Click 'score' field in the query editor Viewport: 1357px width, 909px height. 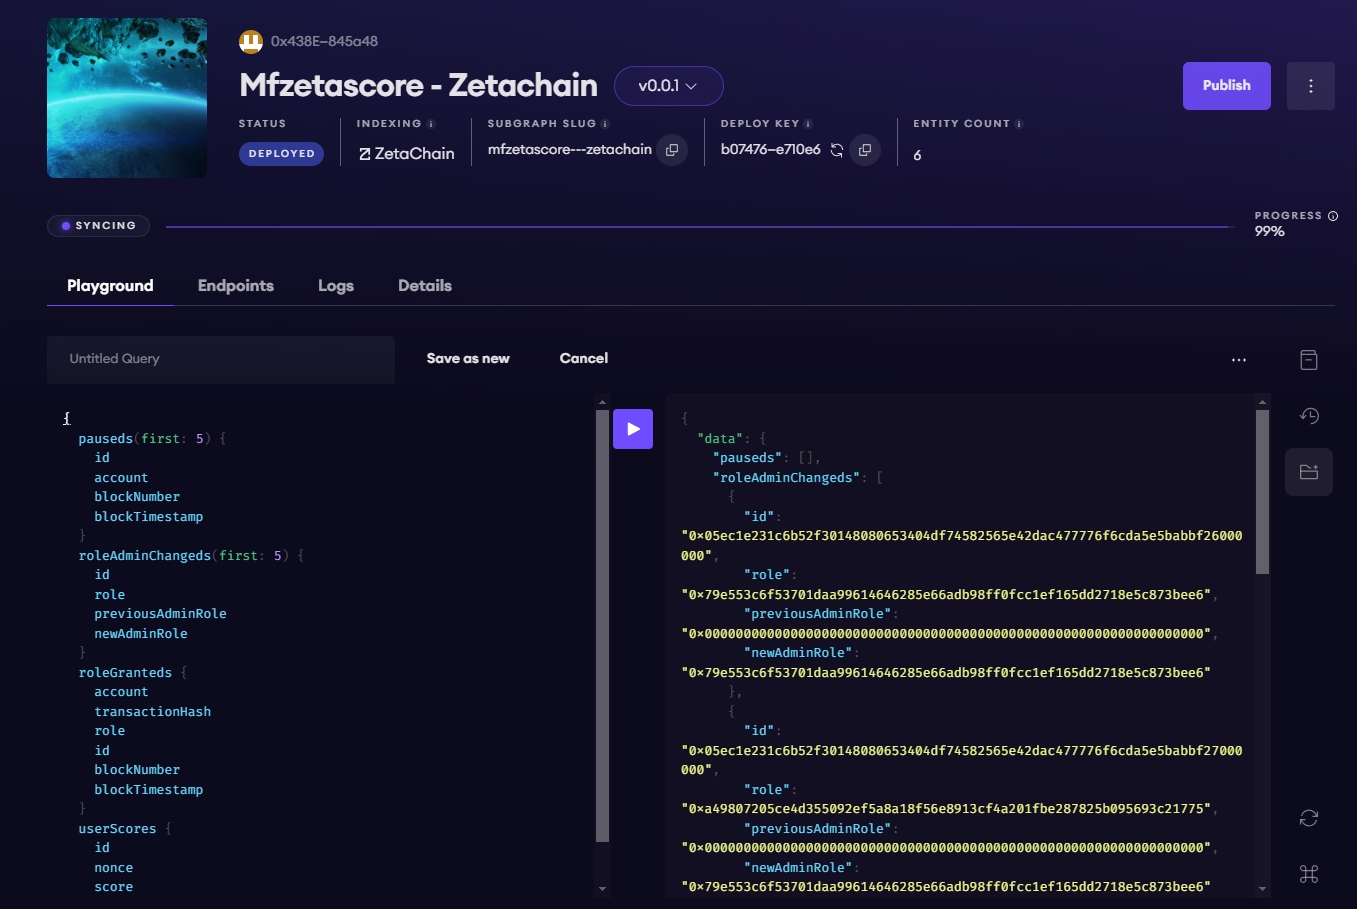tap(113, 887)
